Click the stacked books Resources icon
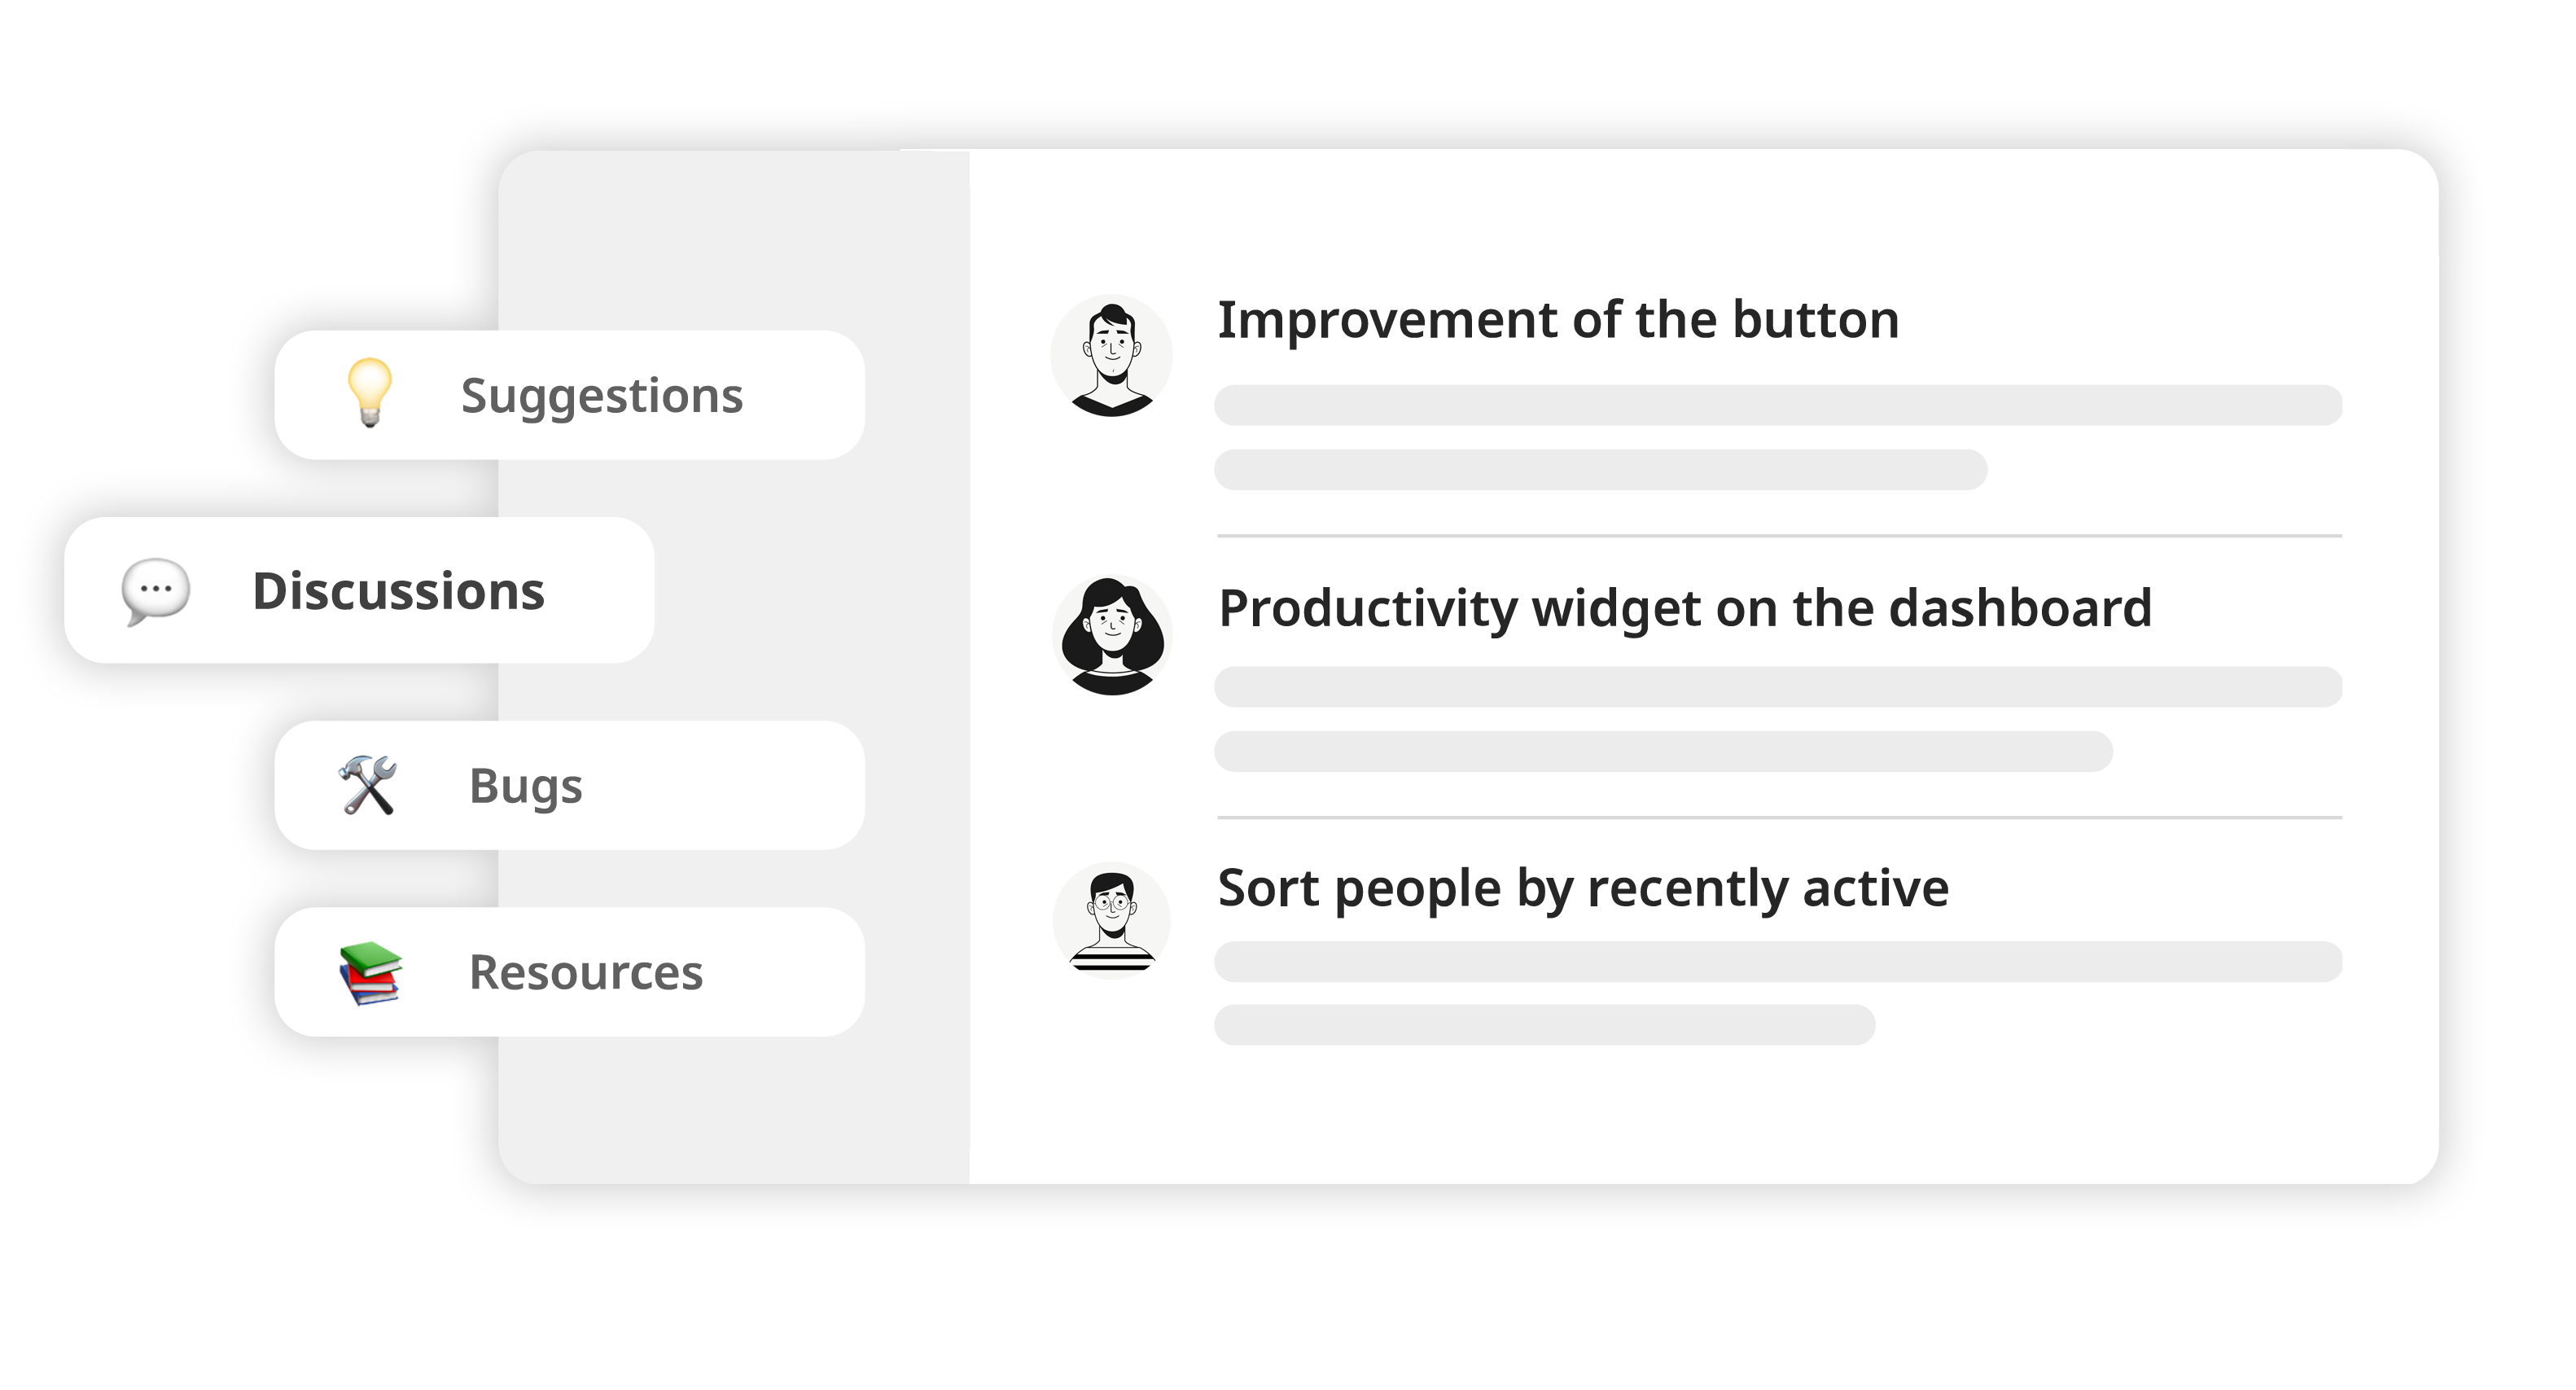 370,972
